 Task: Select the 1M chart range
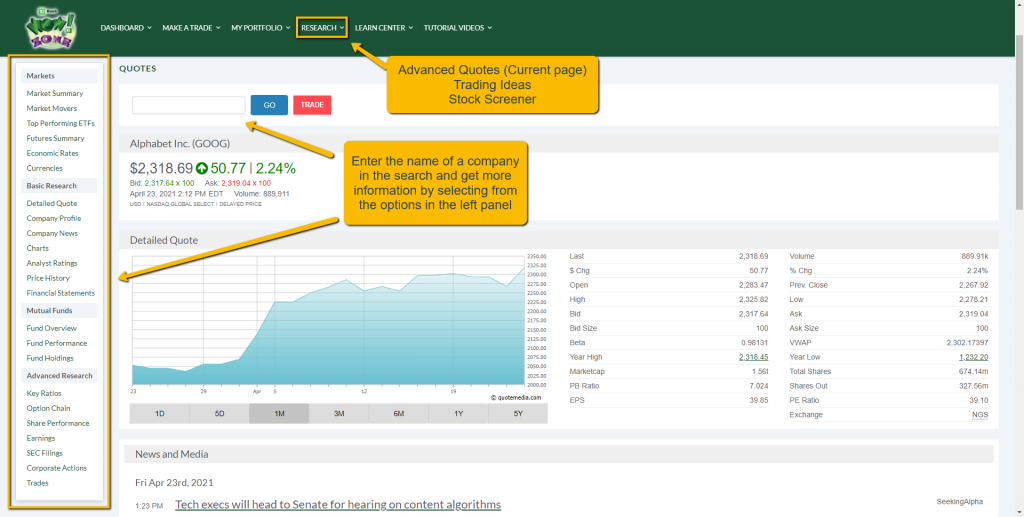279,414
